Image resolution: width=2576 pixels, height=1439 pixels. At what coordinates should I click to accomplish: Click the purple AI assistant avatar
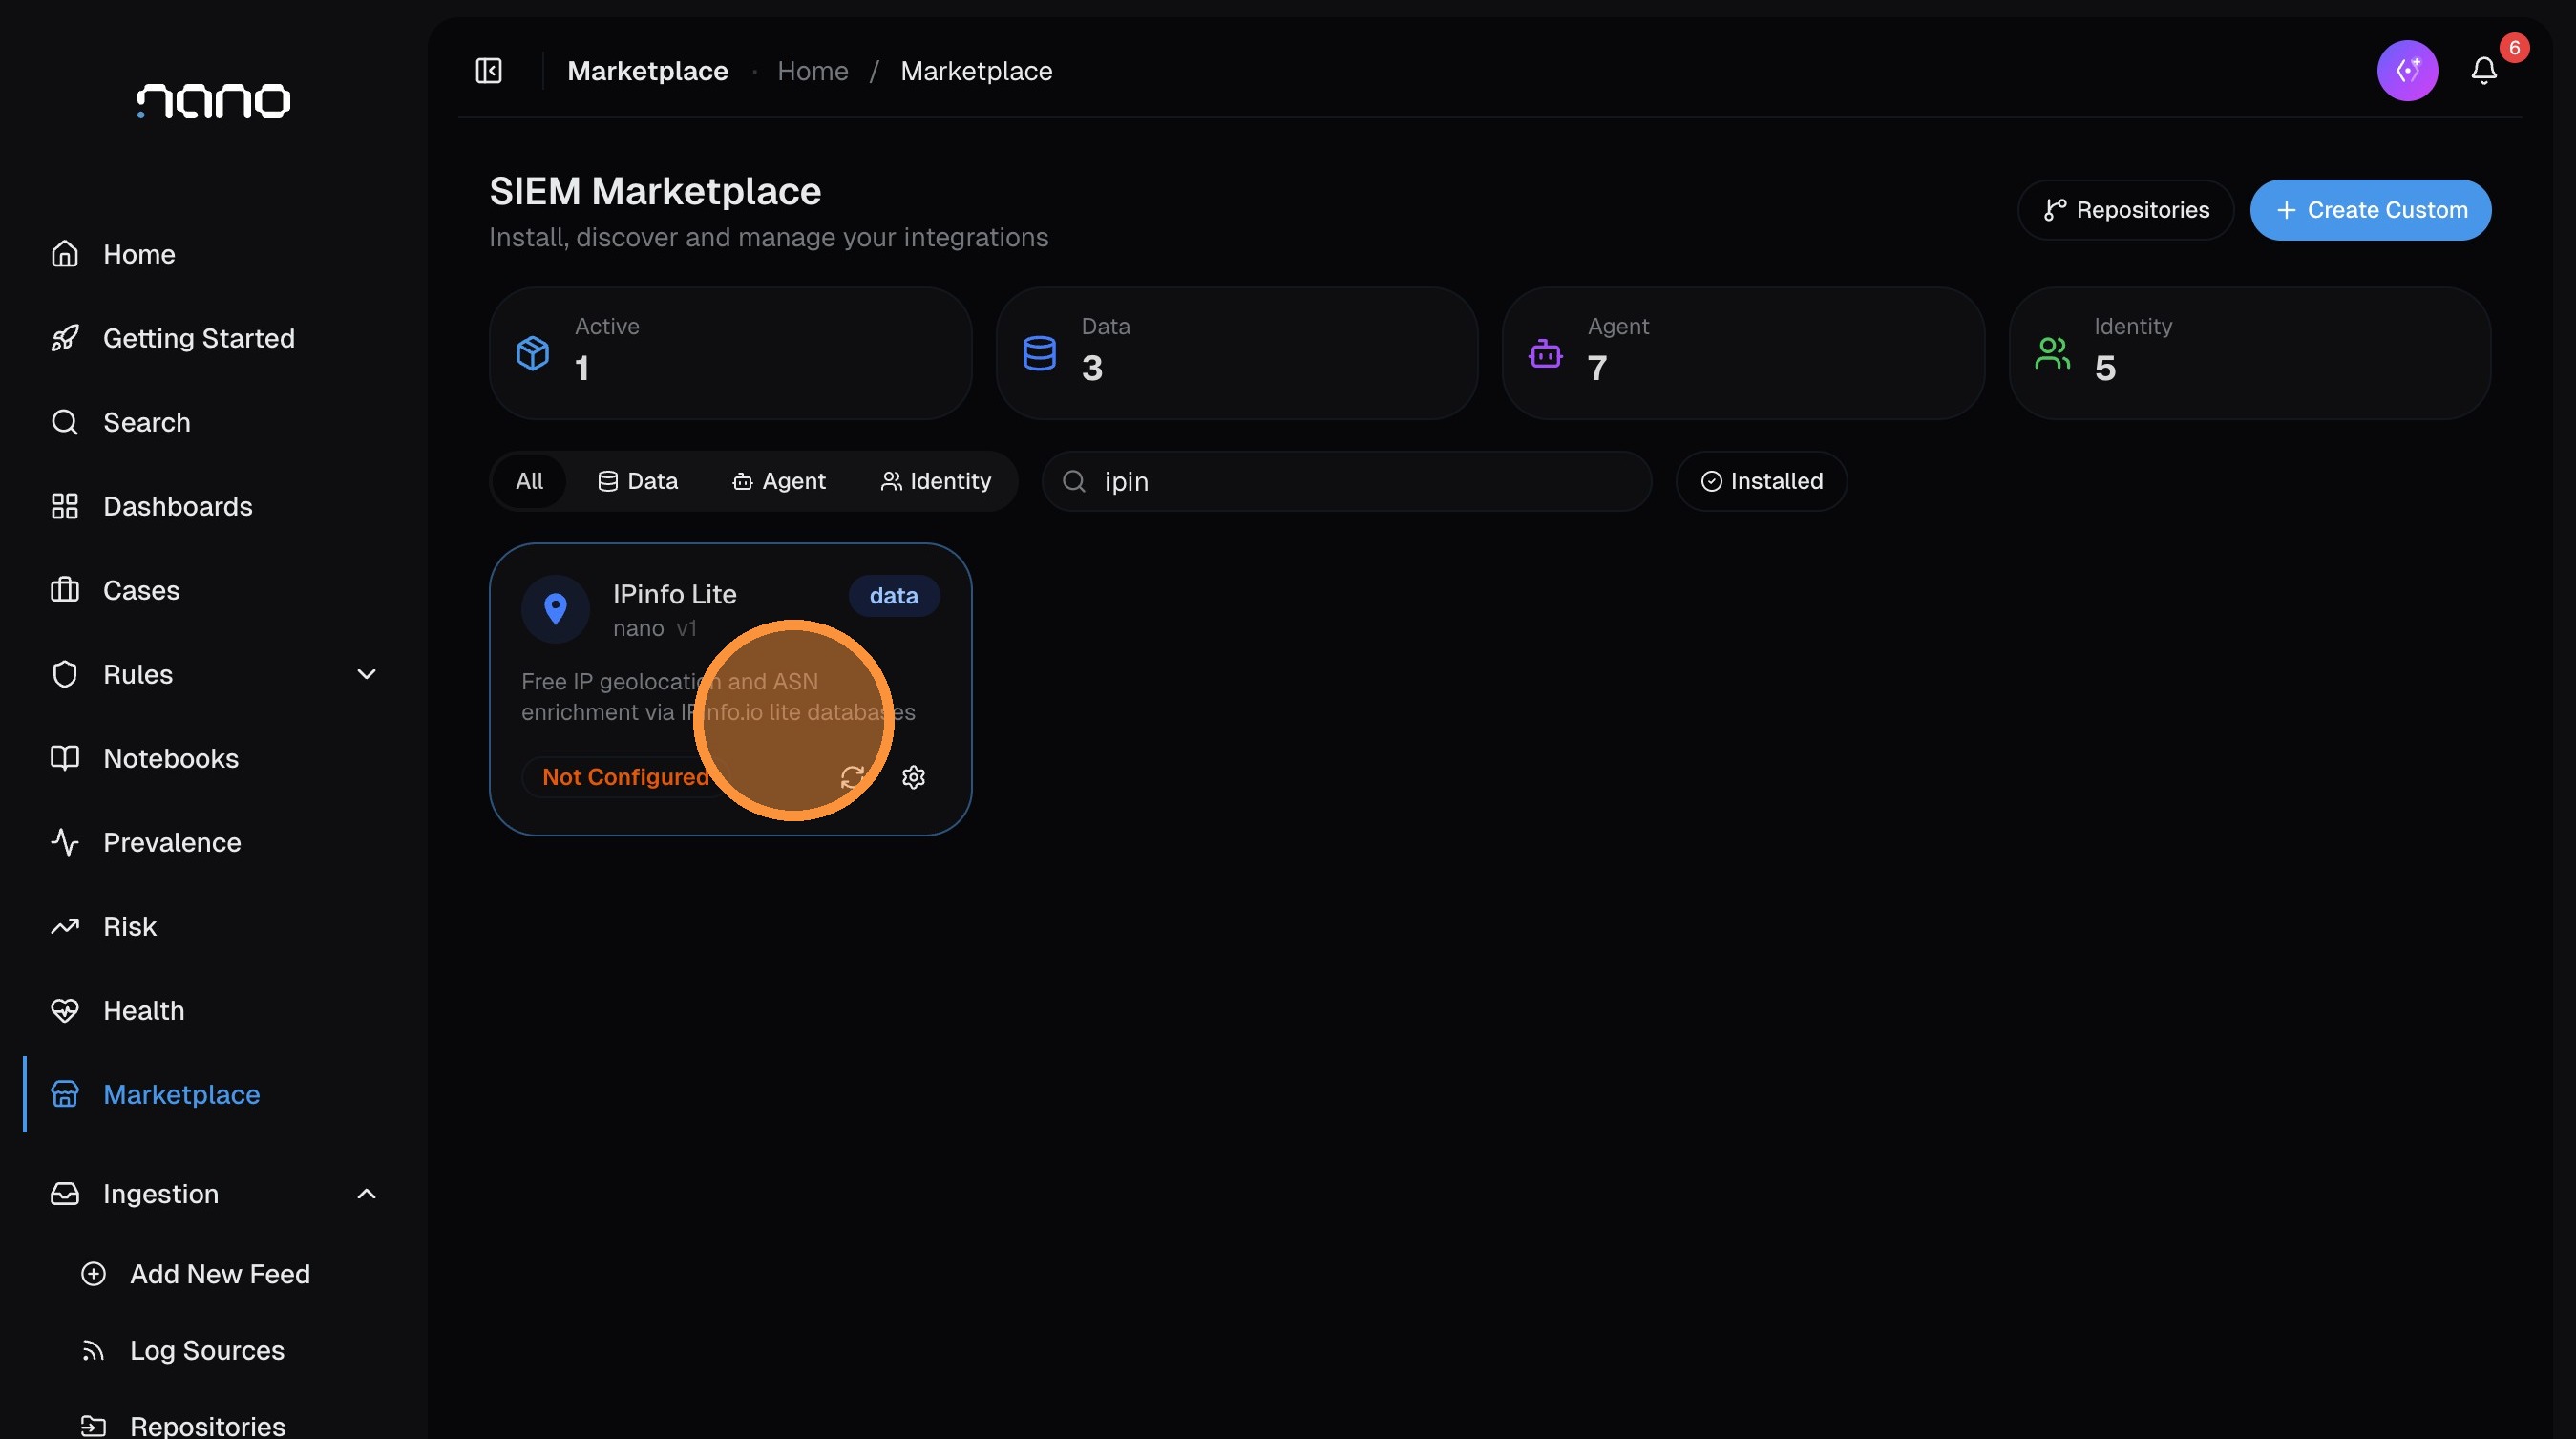[x=2407, y=71]
